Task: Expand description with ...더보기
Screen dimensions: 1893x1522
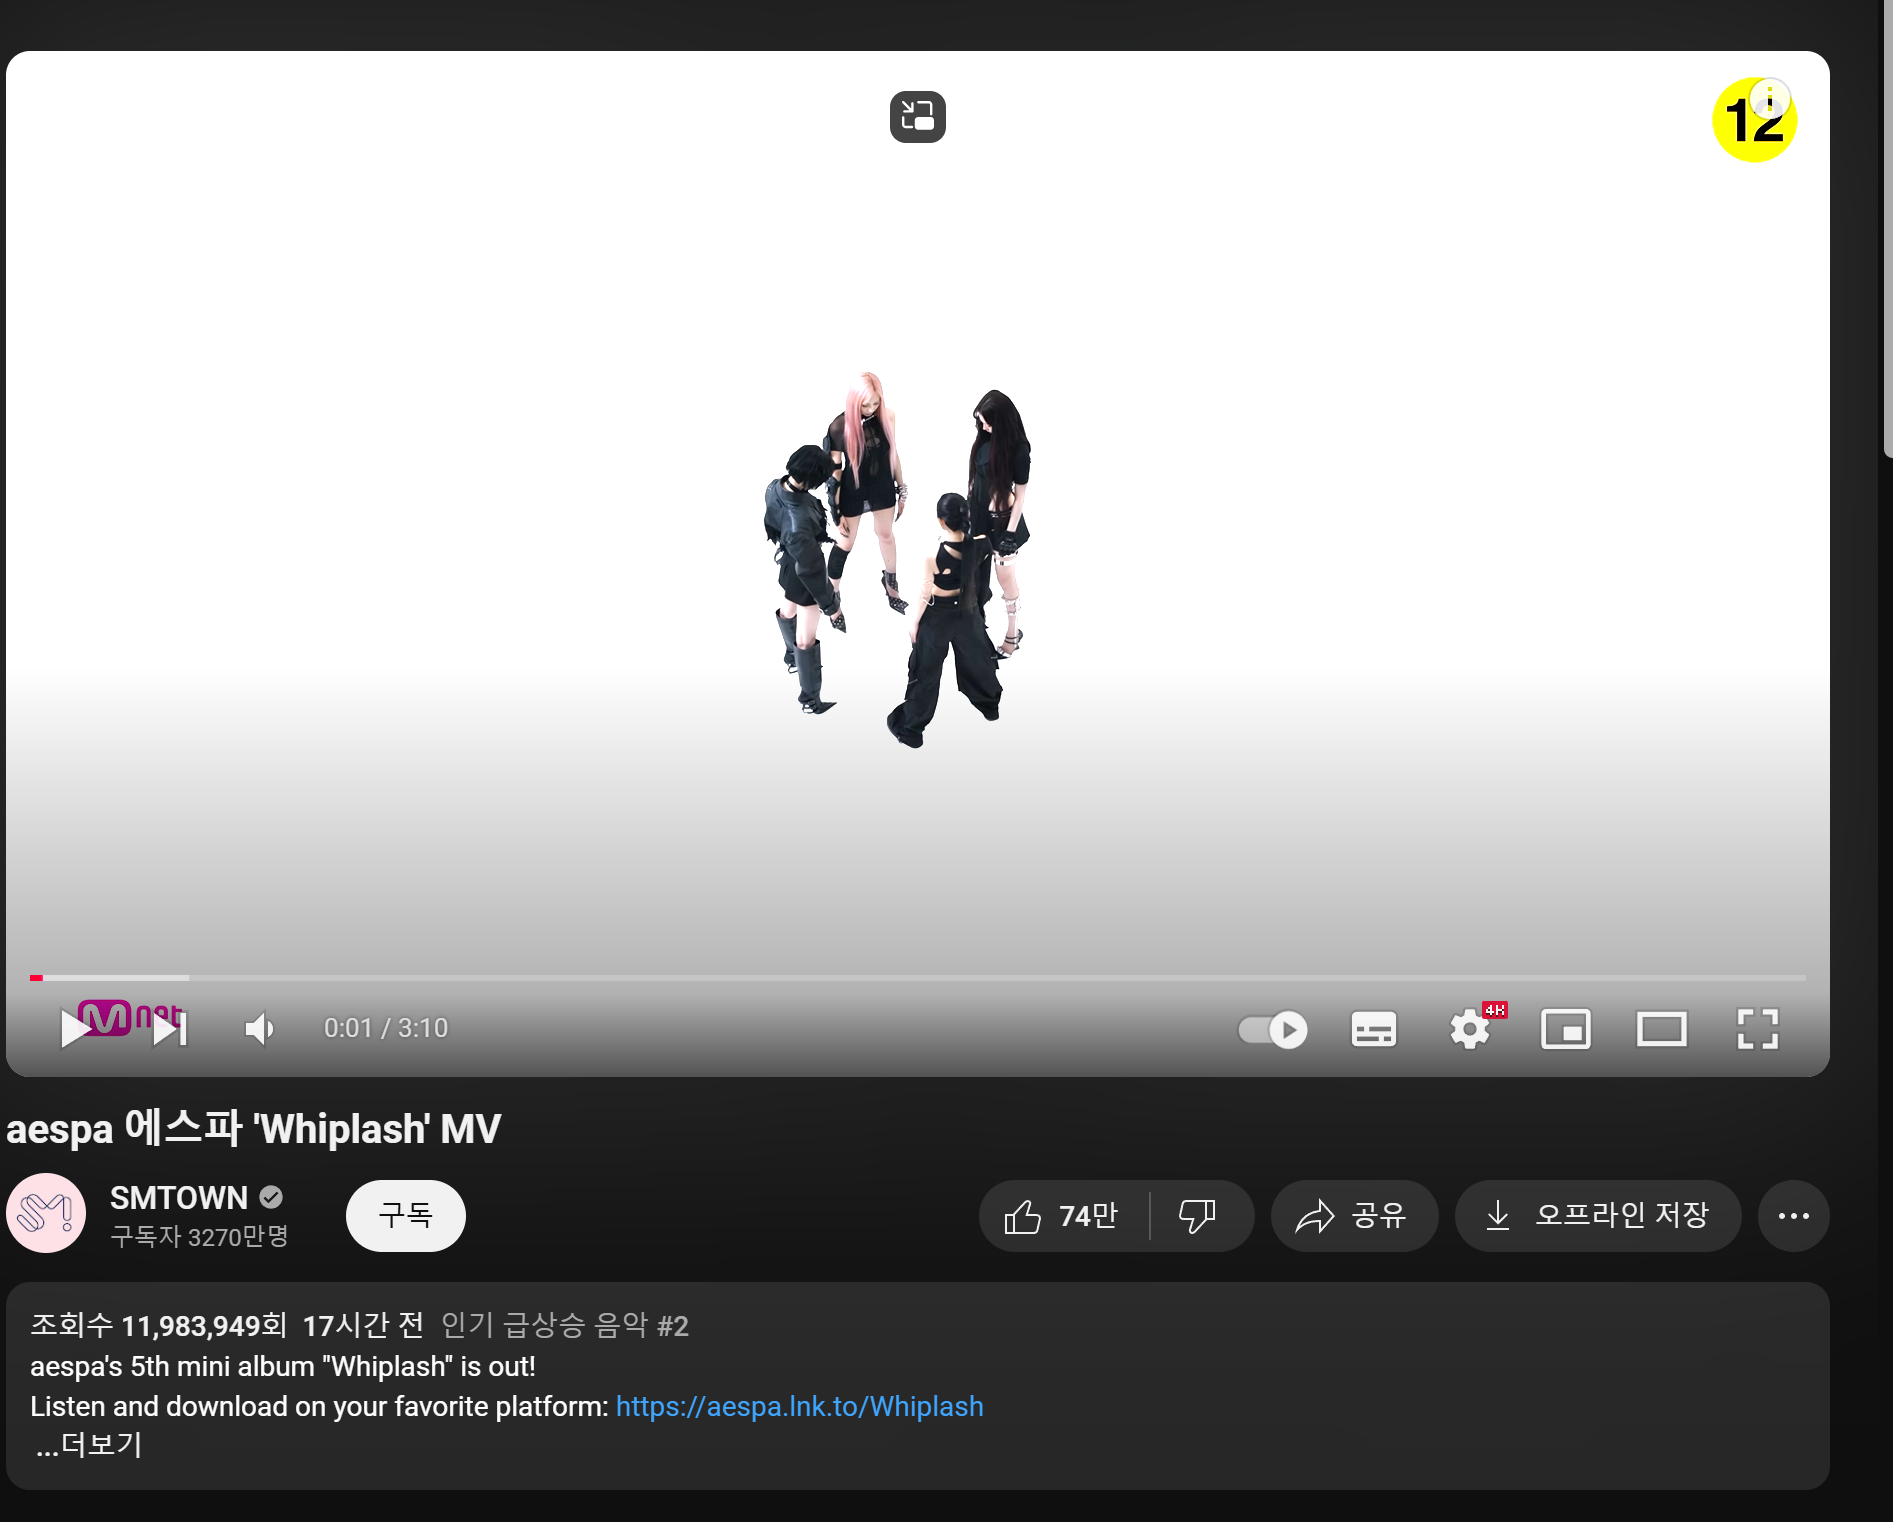Action: pyautogui.click(x=89, y=1445)
